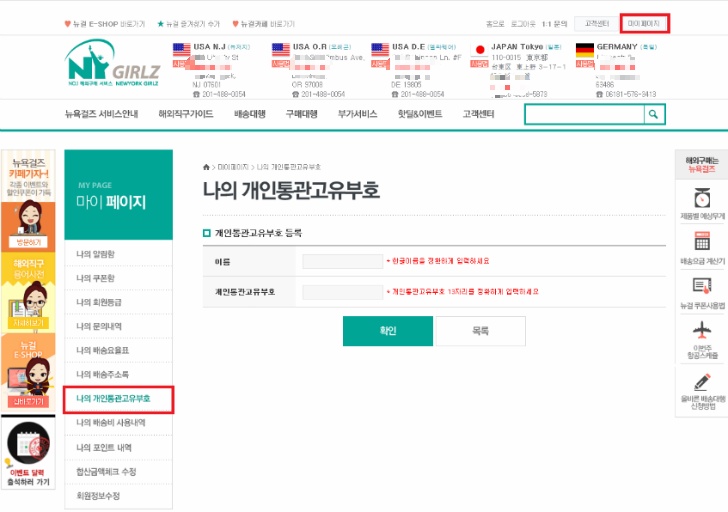Open the 고객센터 item in main navigation
The width and height of the screenshot is (728, 512).
tap(478, 114)
